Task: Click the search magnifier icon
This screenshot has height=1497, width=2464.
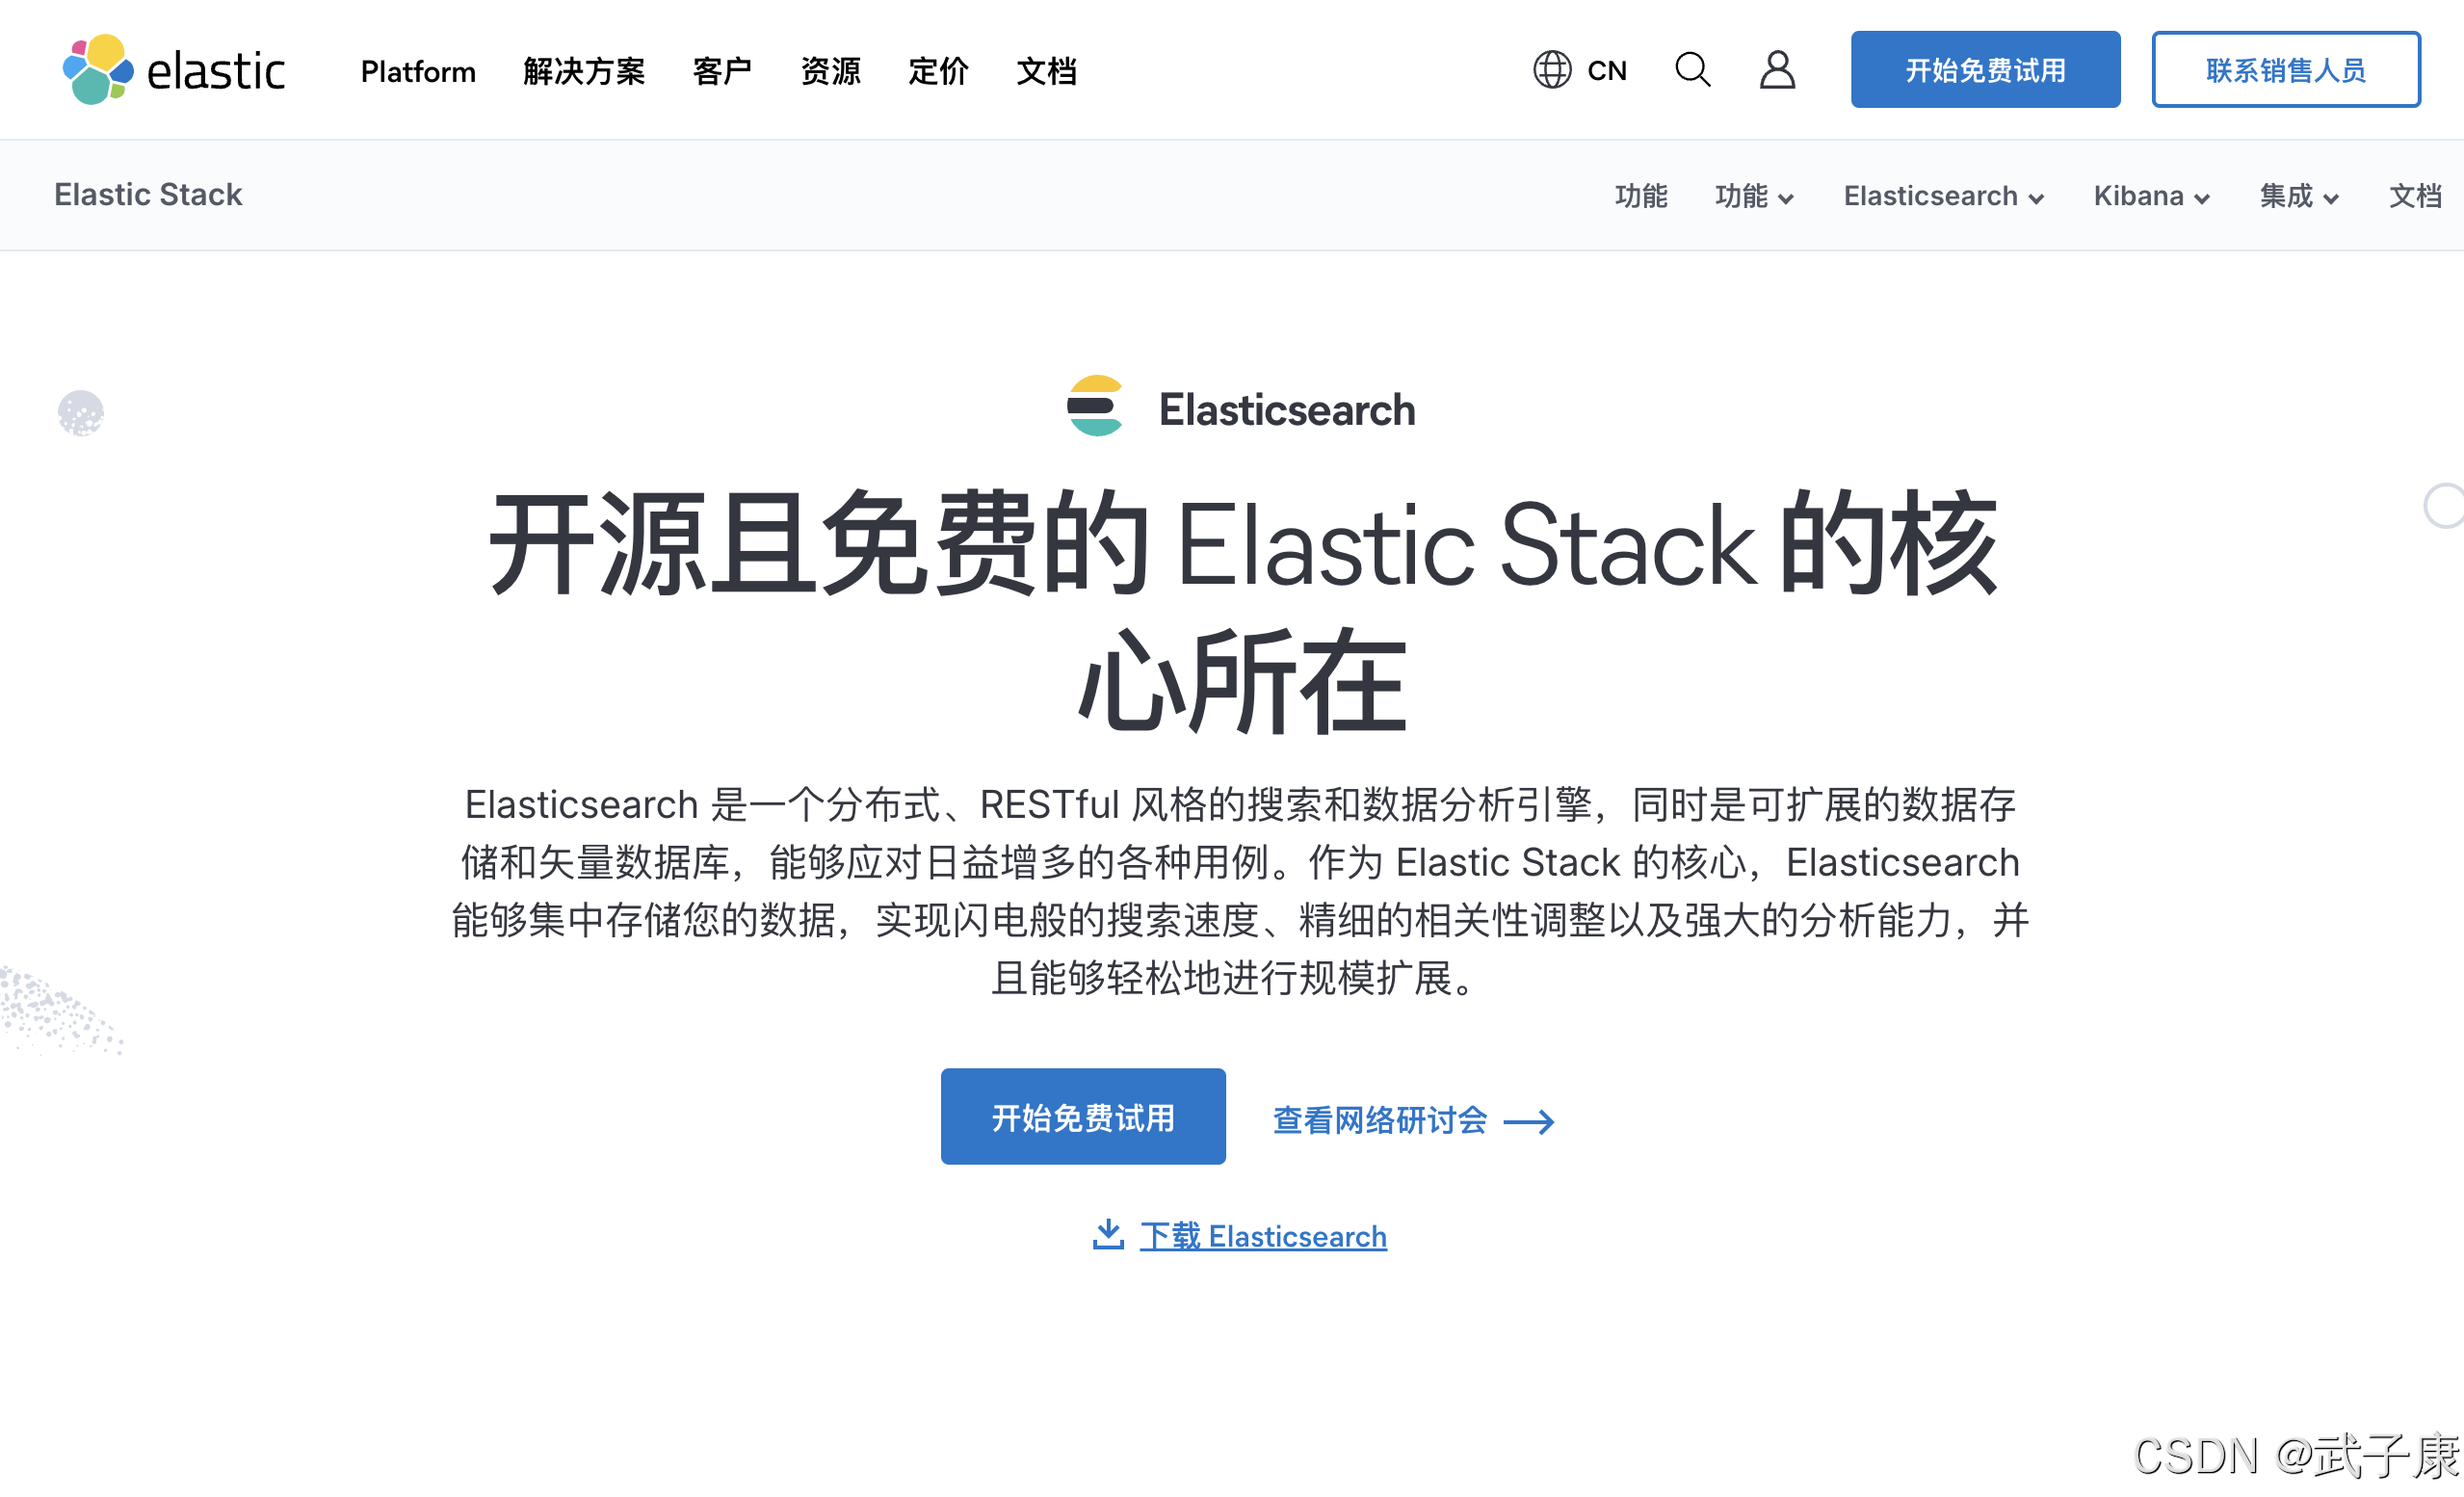Action: click(x=1690, y=70)
